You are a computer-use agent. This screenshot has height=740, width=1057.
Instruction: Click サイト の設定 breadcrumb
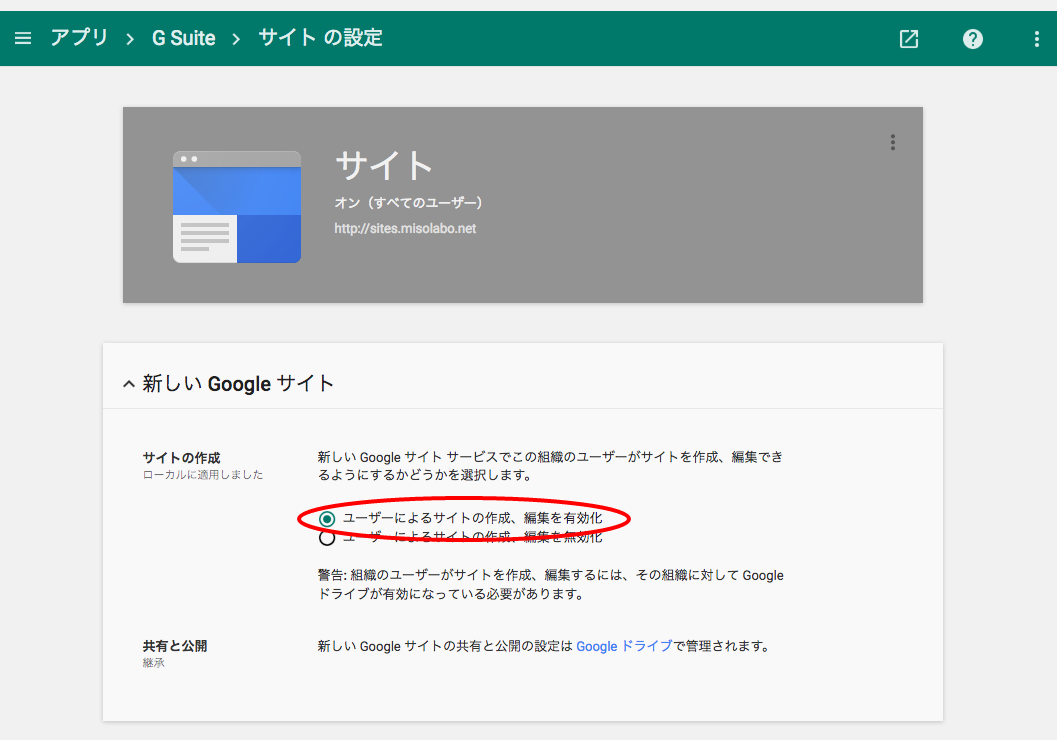pos(320,38)
